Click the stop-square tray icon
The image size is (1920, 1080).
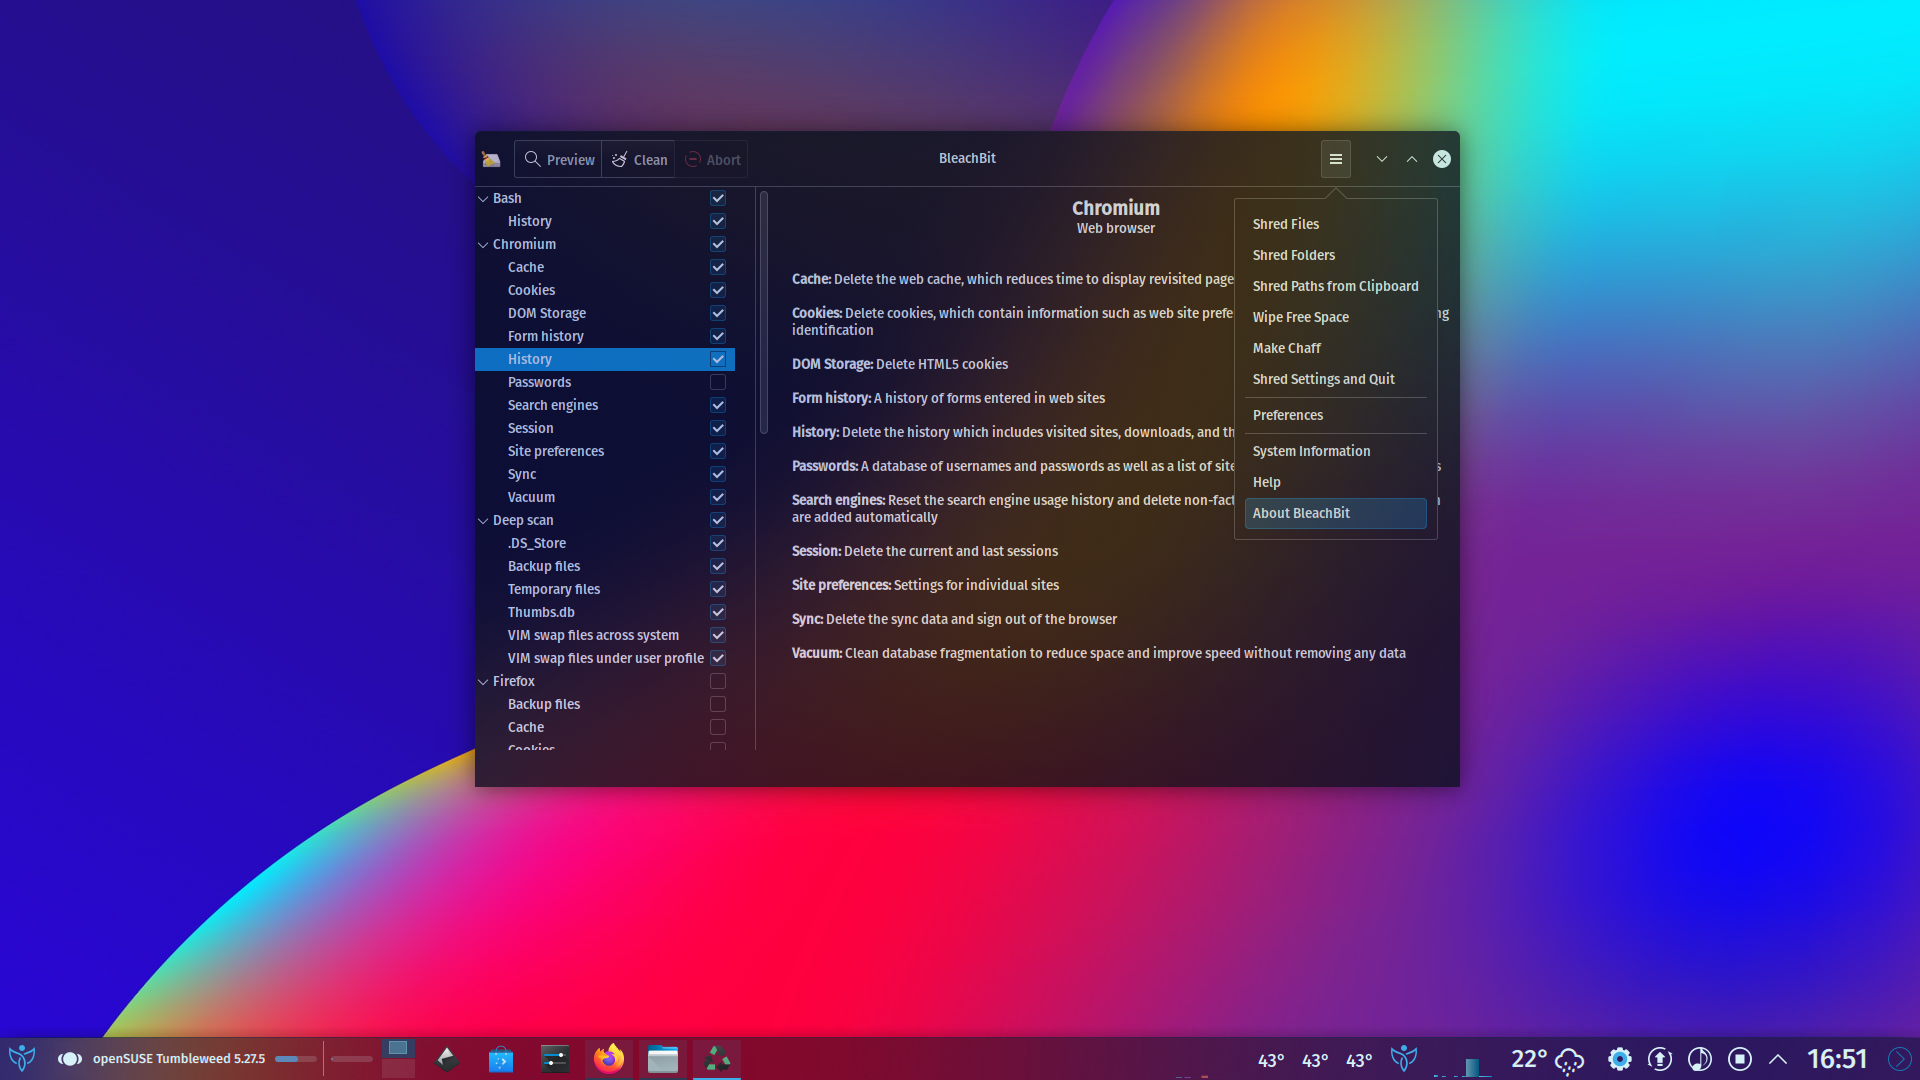pos(1740,1059)
